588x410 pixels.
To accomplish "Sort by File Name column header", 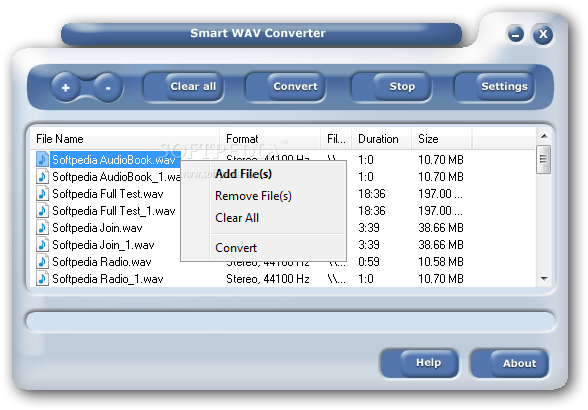I will tap(125, 139).
